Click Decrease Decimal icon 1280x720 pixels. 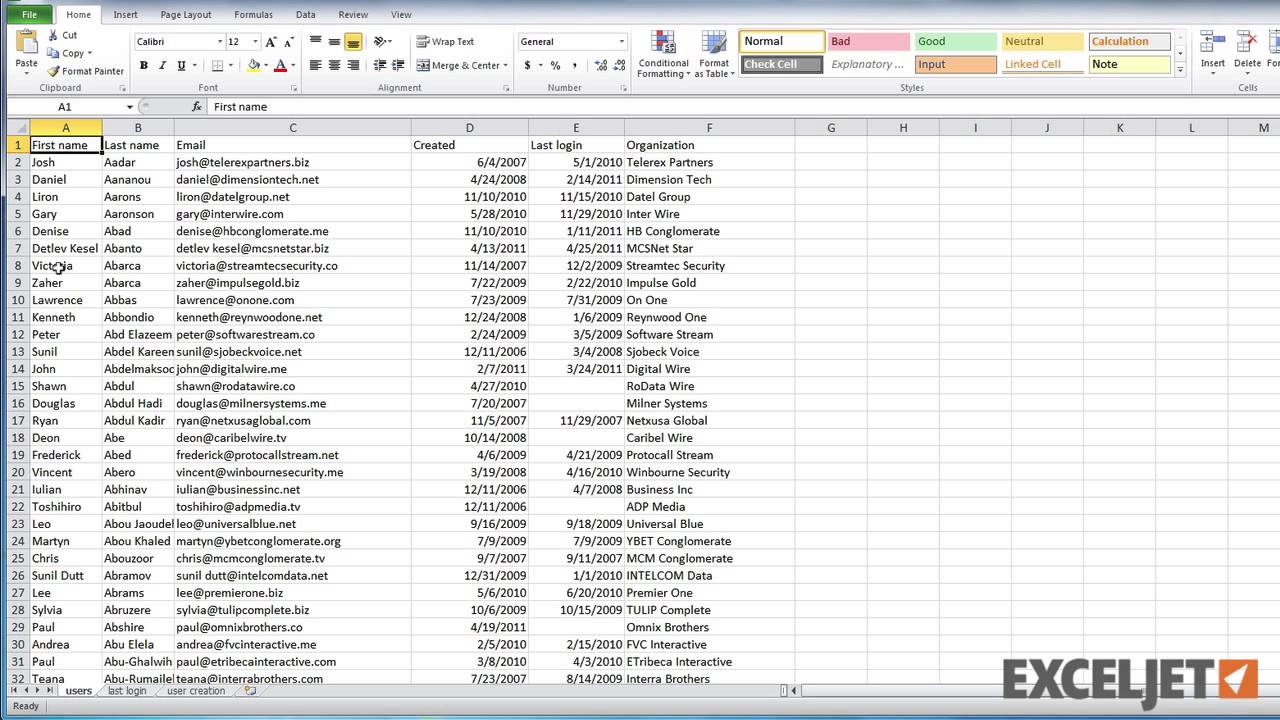(618, 65)
